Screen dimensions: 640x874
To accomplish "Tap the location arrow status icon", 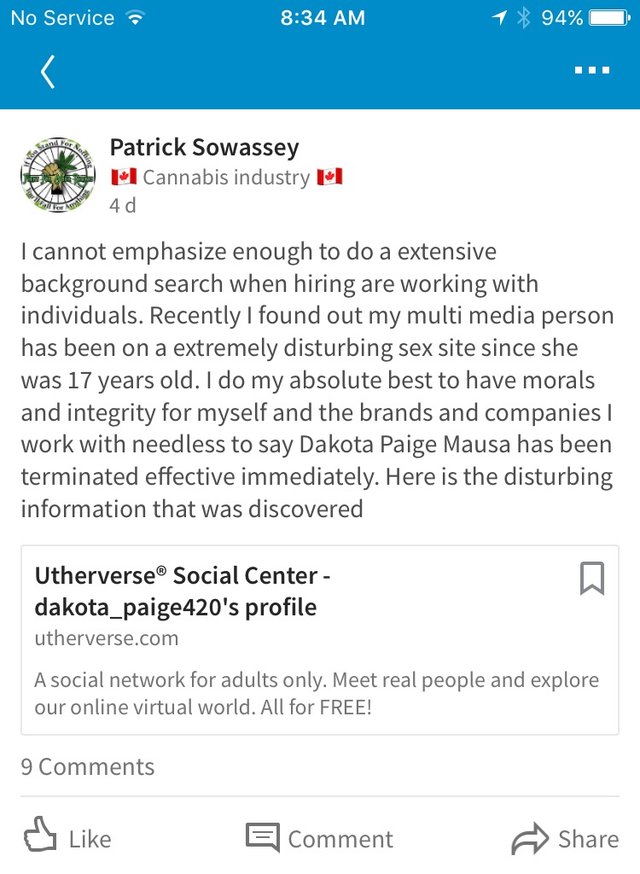I will pyautogui.click(x=498, y=18).
